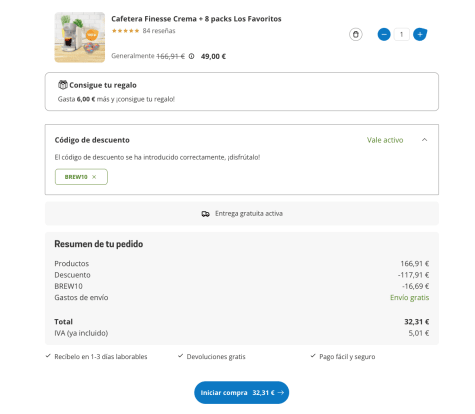Open the Cafetera Finesse Crema product title
This screenshot has width=475, height=414.
[x=196, y=19]
